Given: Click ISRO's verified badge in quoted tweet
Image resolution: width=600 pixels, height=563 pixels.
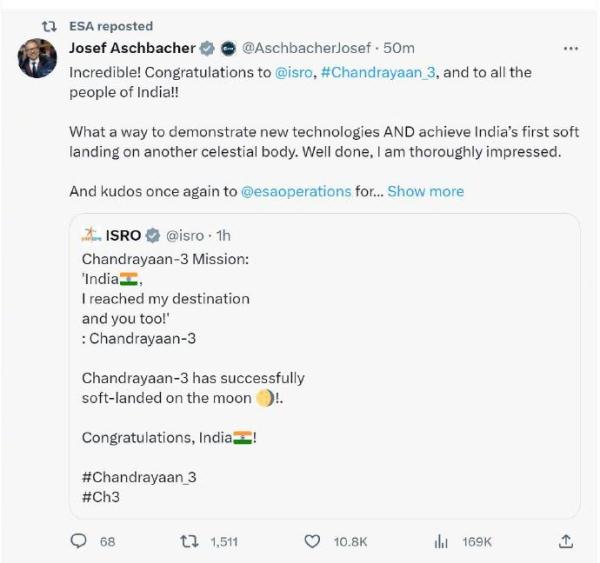Looking at the screenshot, I should click(x=152, y=236).
